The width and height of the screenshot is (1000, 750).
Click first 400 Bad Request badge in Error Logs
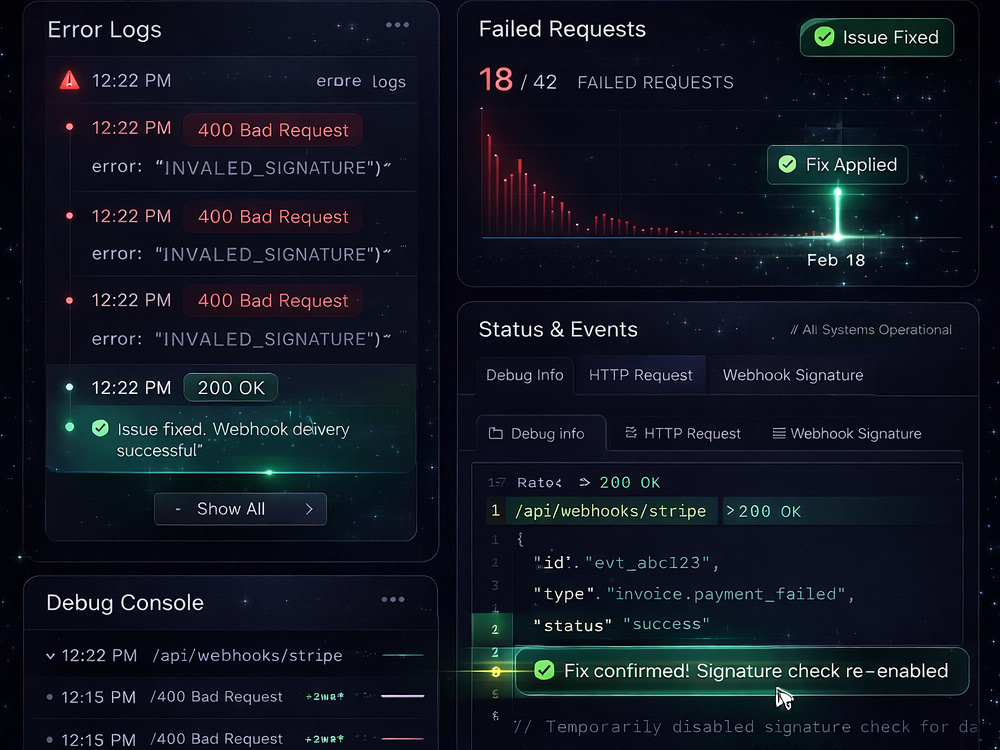pyautogui.click(x=273, y=130)
